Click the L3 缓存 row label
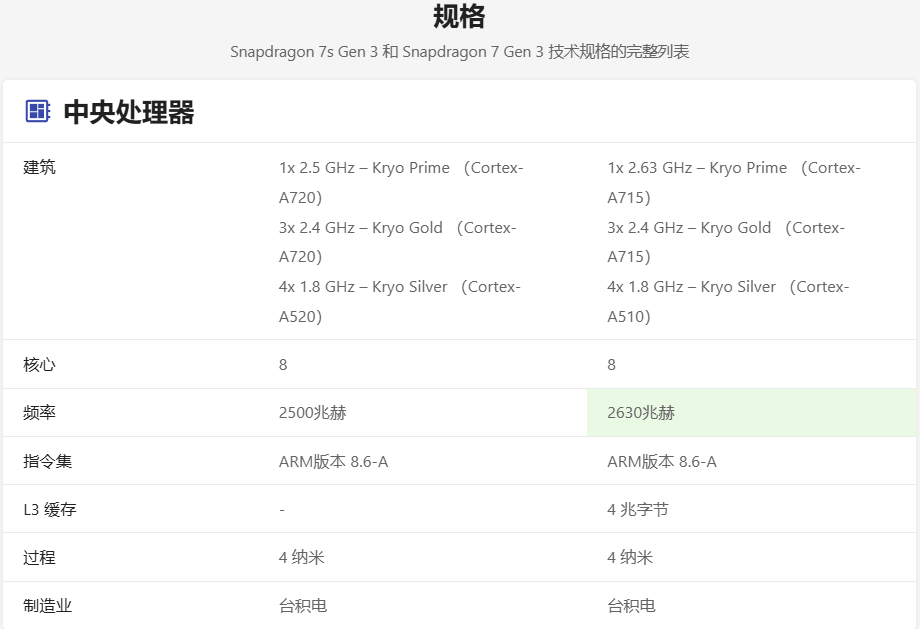920x629 pixels. 50,509
